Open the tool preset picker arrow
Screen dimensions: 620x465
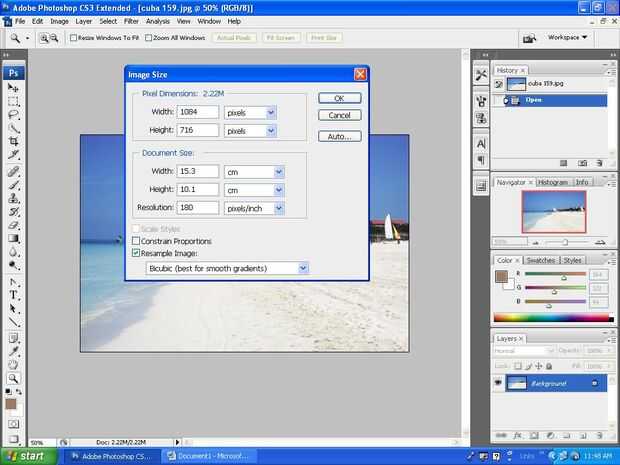point(27,38)
